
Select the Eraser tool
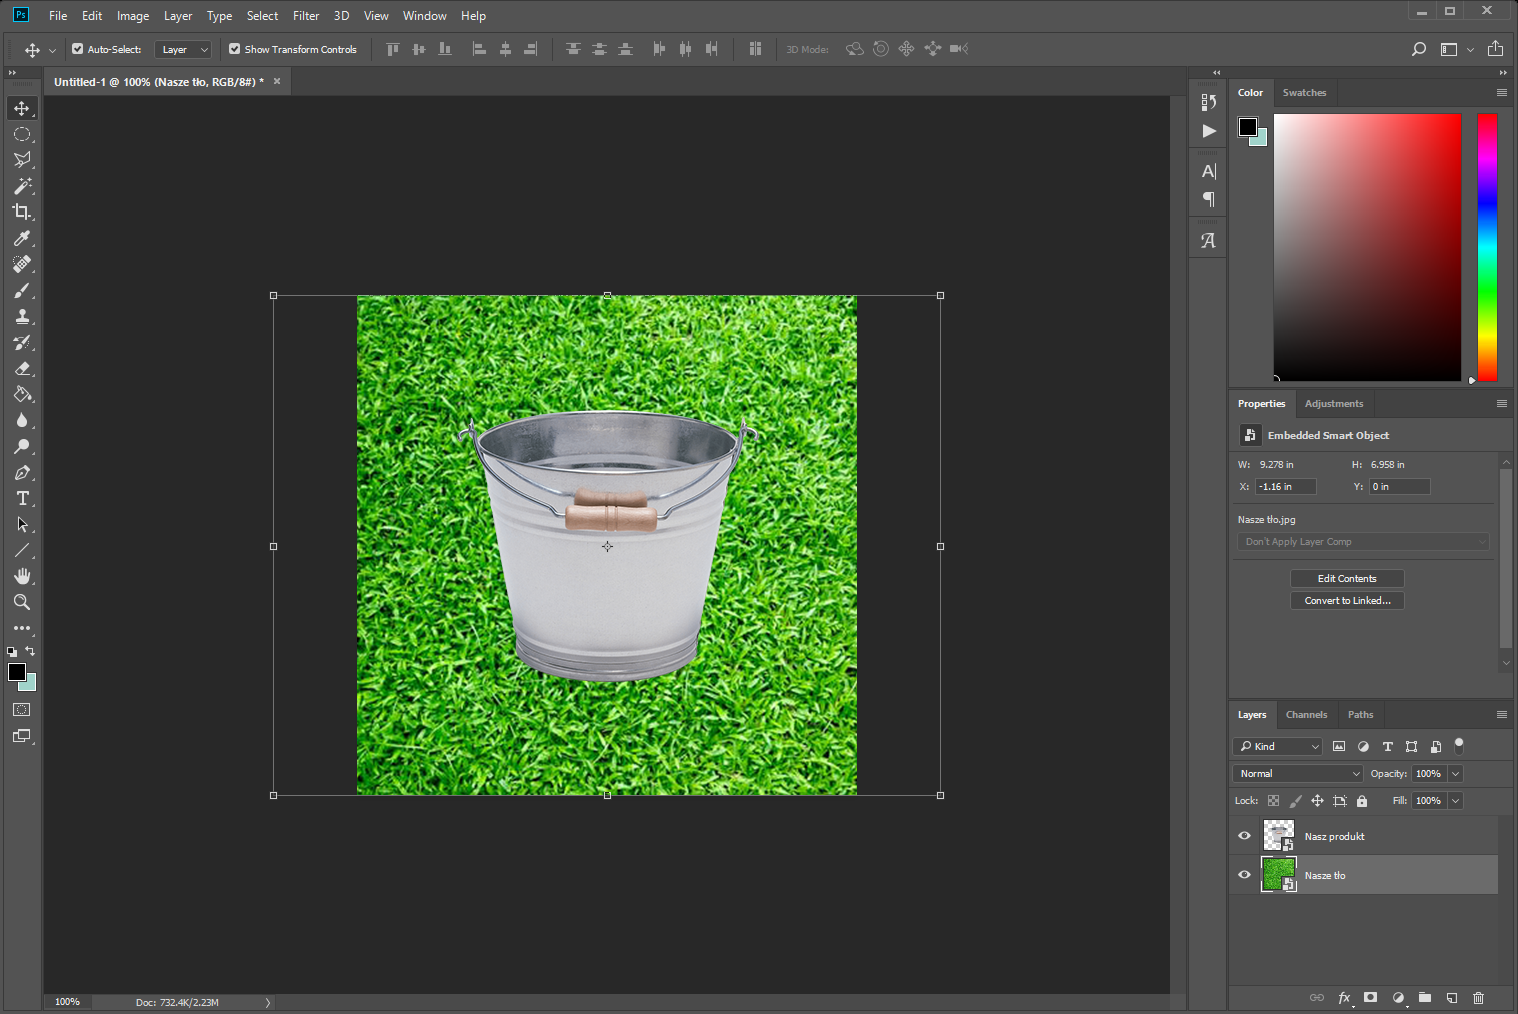click(x=22, y=368)
